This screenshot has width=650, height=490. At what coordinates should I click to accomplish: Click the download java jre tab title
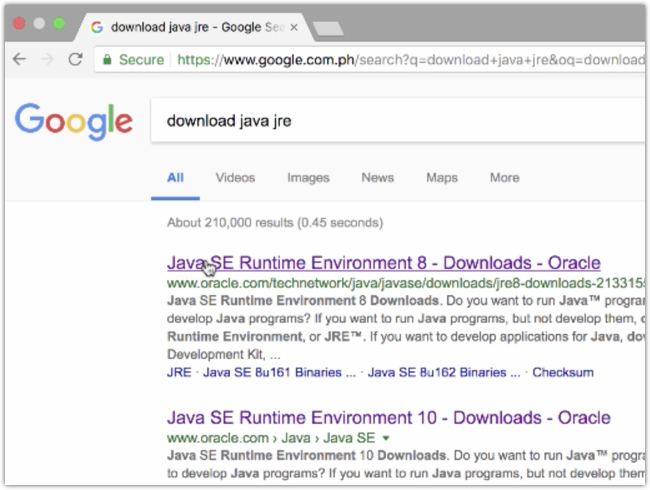(197, 27)
